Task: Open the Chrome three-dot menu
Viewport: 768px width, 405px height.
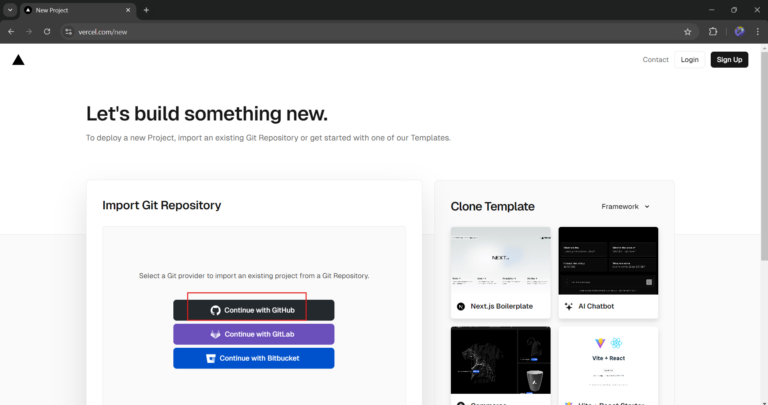Action: pyautogui.click(x=757, y=32)
